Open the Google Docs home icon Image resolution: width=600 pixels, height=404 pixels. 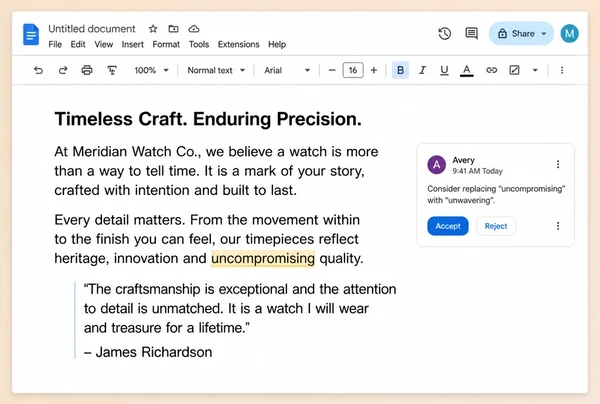31,34
